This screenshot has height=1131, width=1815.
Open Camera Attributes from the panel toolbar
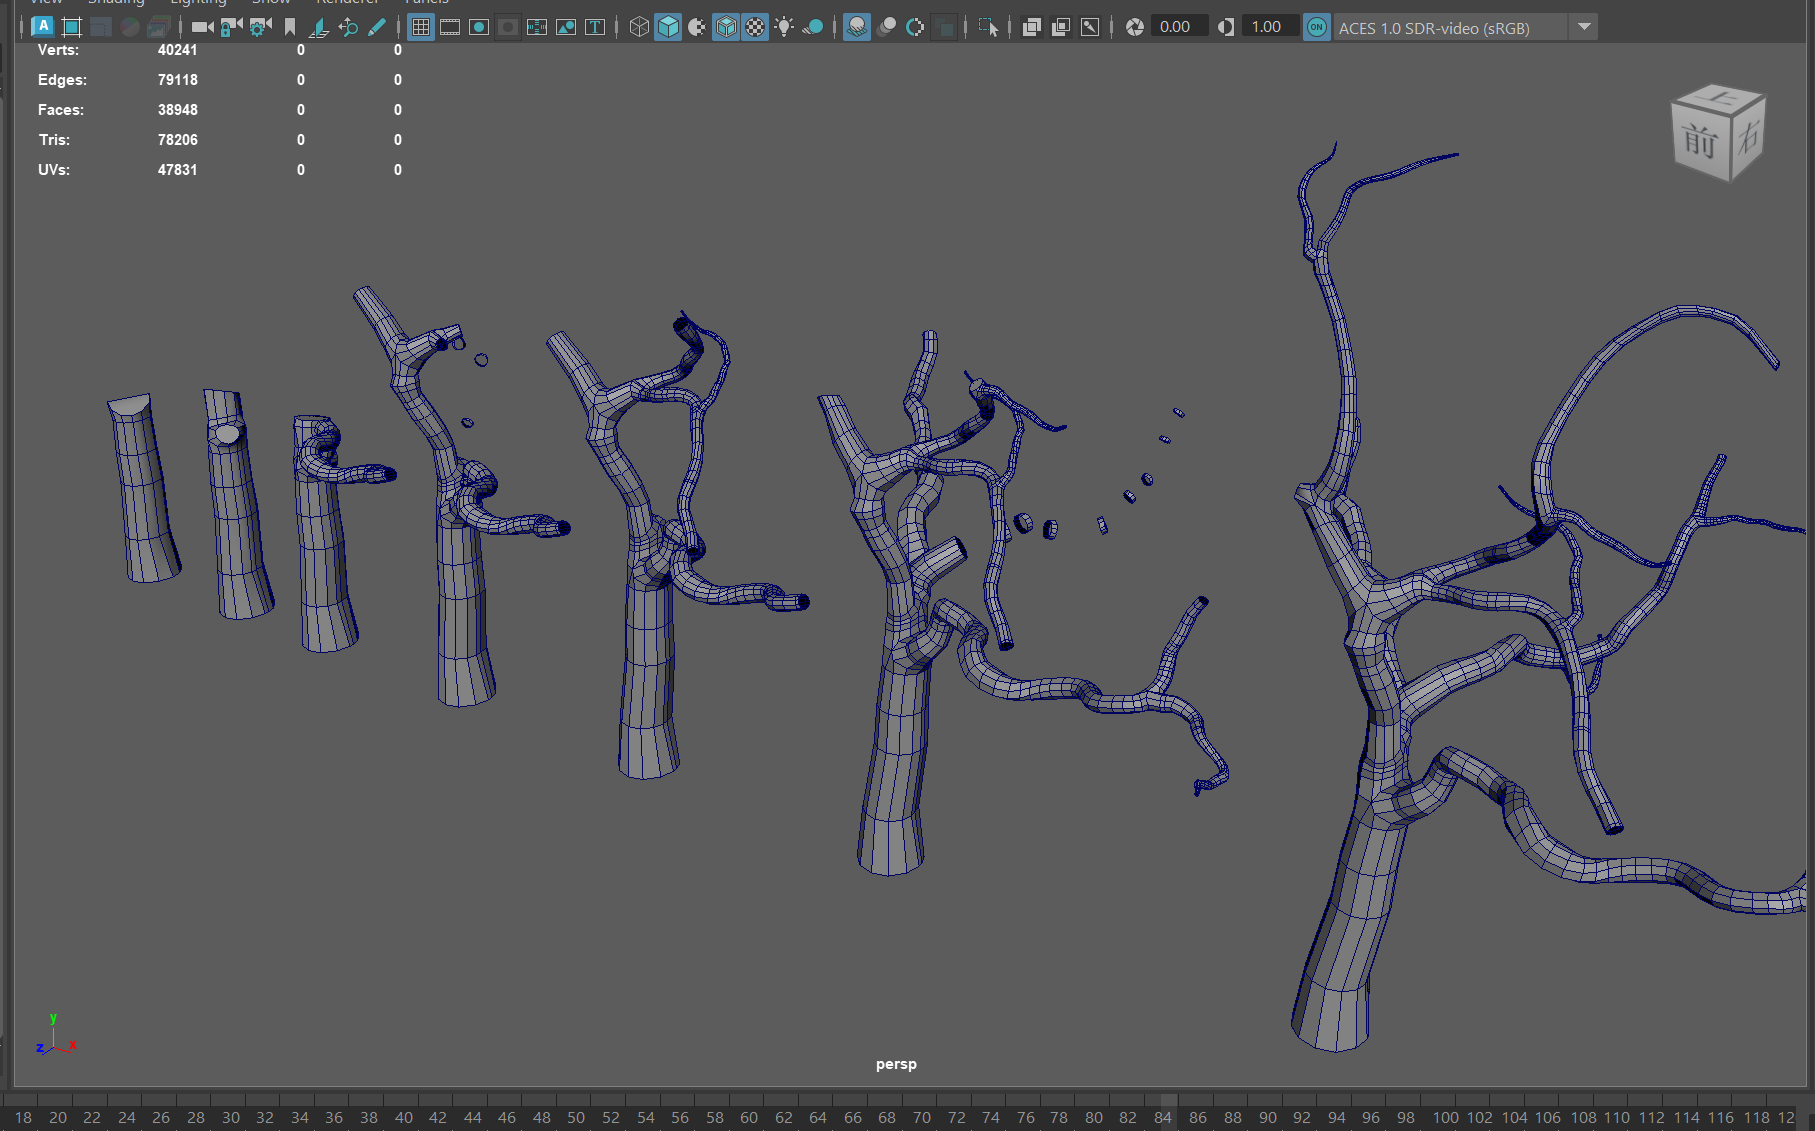click(x=261, y=27)
